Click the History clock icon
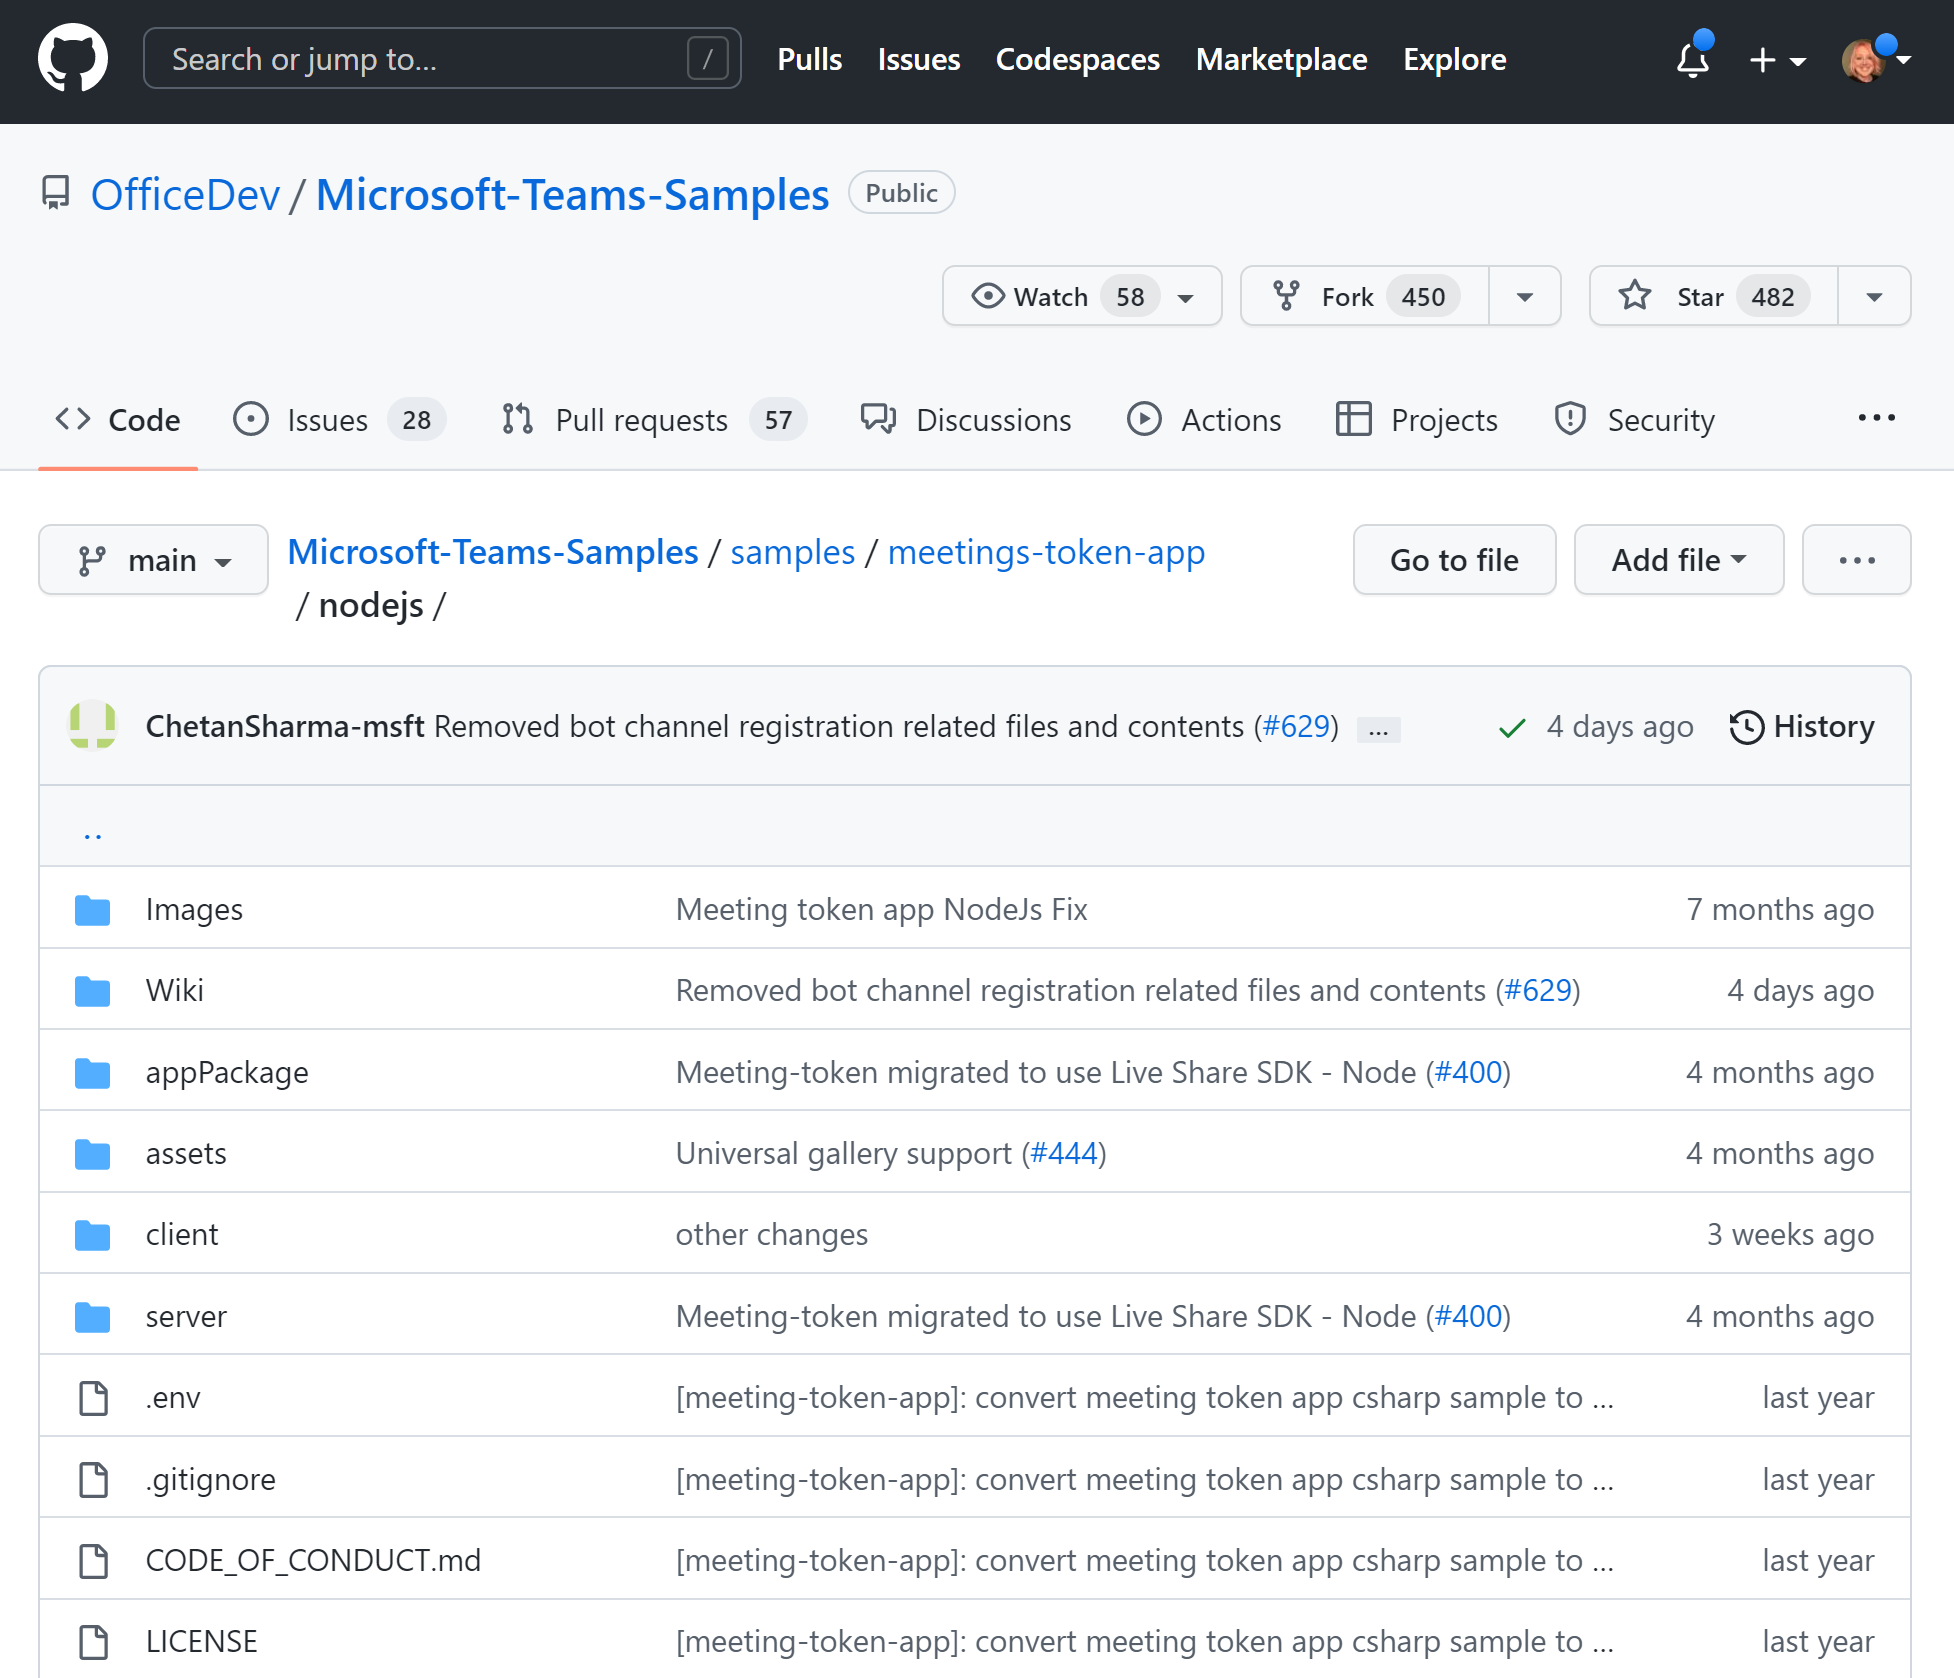This screenshot has height=1678, width=1954. pyautogui.click(x=1746, y=728)
